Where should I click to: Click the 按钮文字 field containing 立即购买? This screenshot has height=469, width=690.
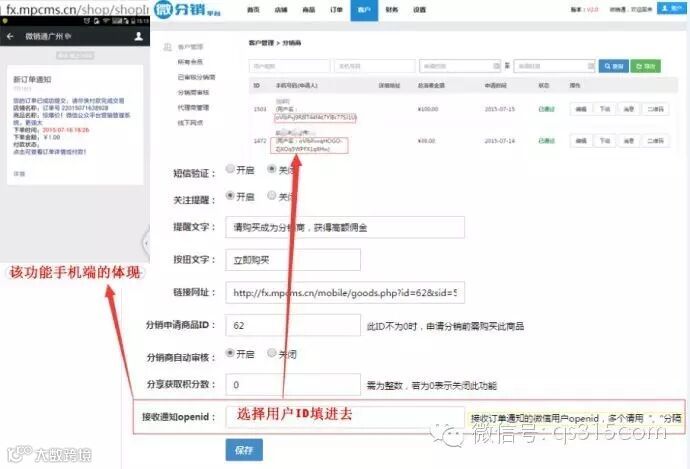[x=293, y=260]
